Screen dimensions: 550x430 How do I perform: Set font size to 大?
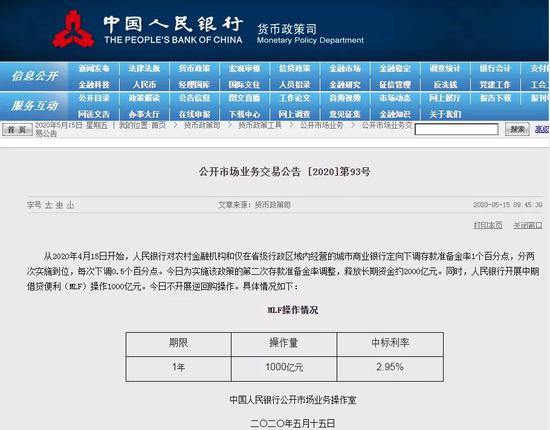point(48,205)
